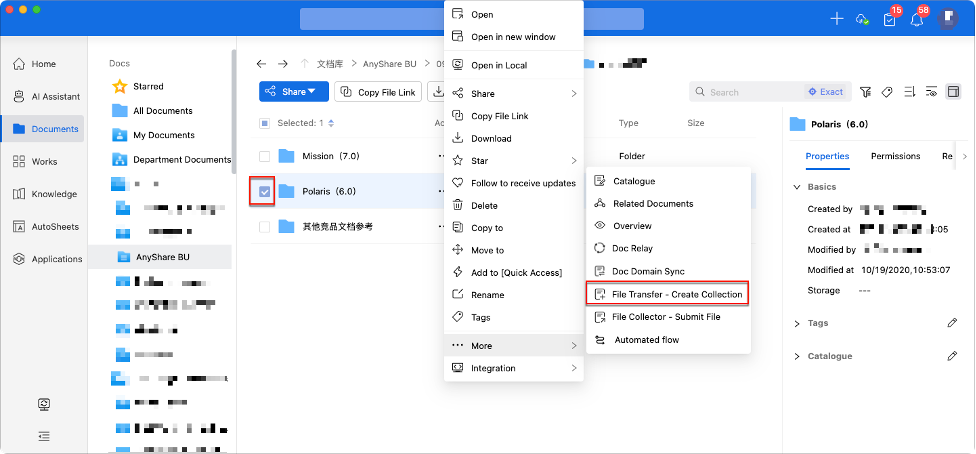Viewport: 976px width, 454px height.
Task: Click the Copy File Link button
Action: [x=378, y=92]
